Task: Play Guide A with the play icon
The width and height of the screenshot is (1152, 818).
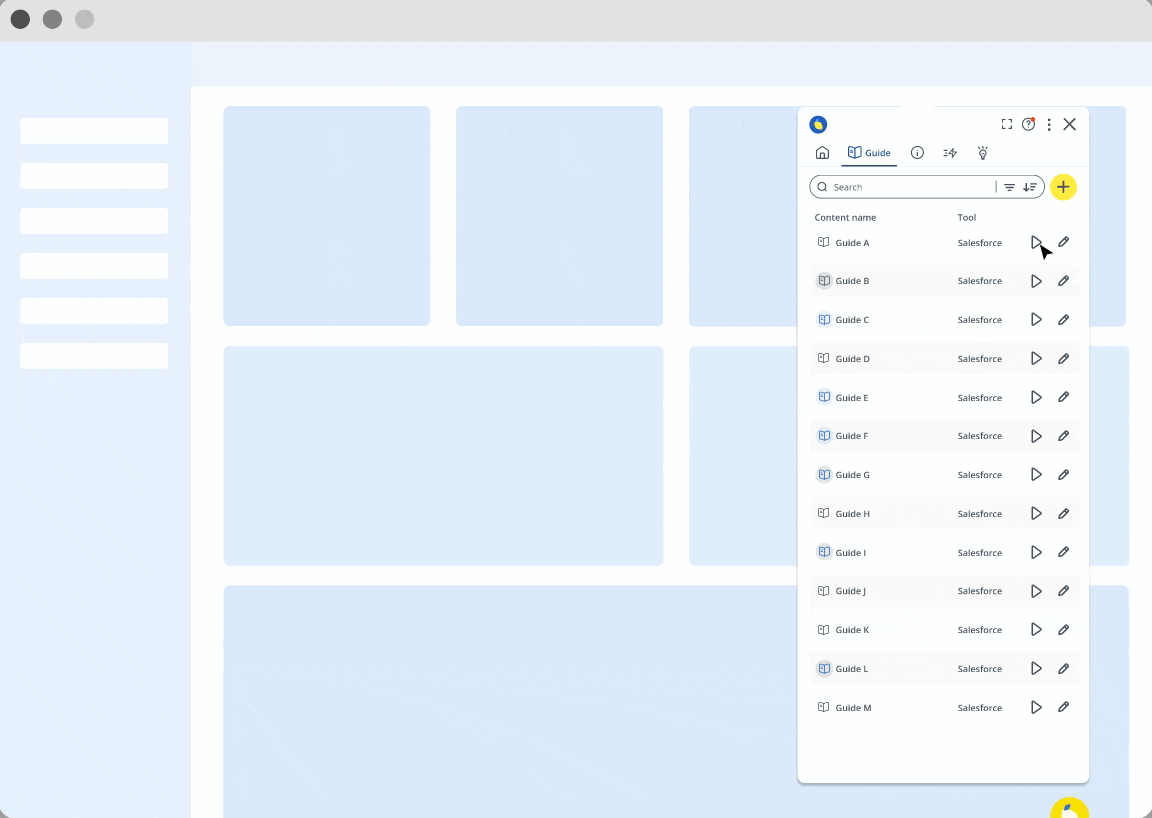Action: click(x=1036, y=243)
